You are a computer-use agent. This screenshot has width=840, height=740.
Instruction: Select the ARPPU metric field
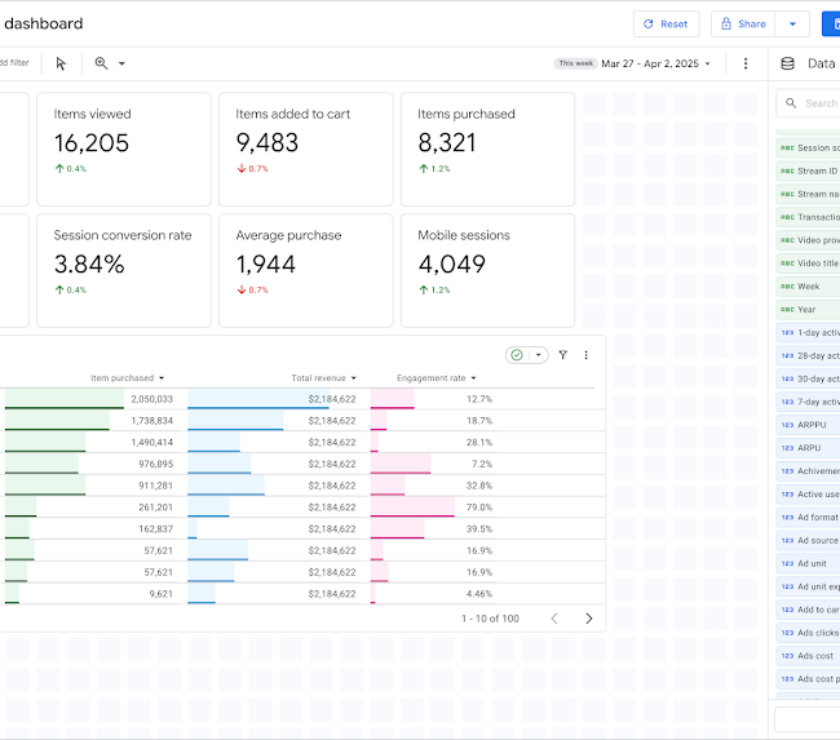pyautogui.click(x=808, y=425)
